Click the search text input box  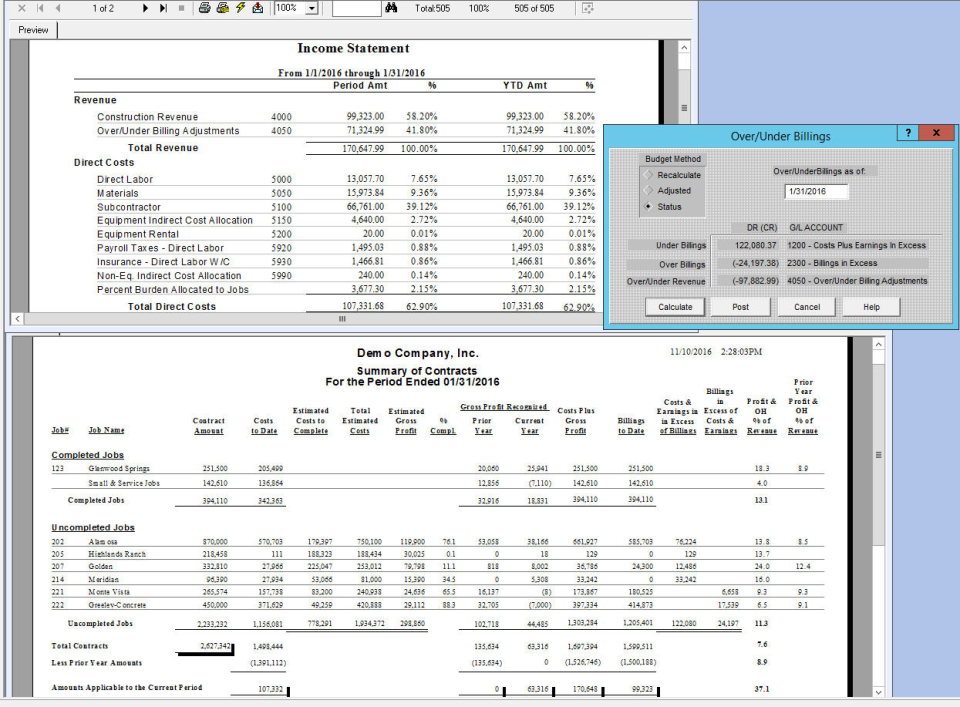[357, 9]
